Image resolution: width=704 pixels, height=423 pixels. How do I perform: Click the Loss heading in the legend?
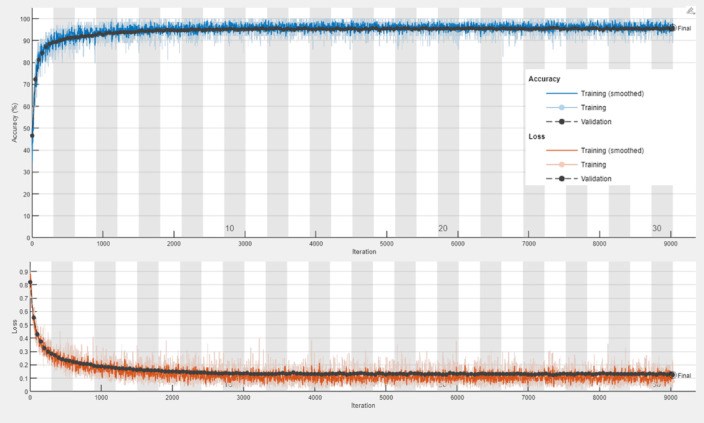click(538, 135)
